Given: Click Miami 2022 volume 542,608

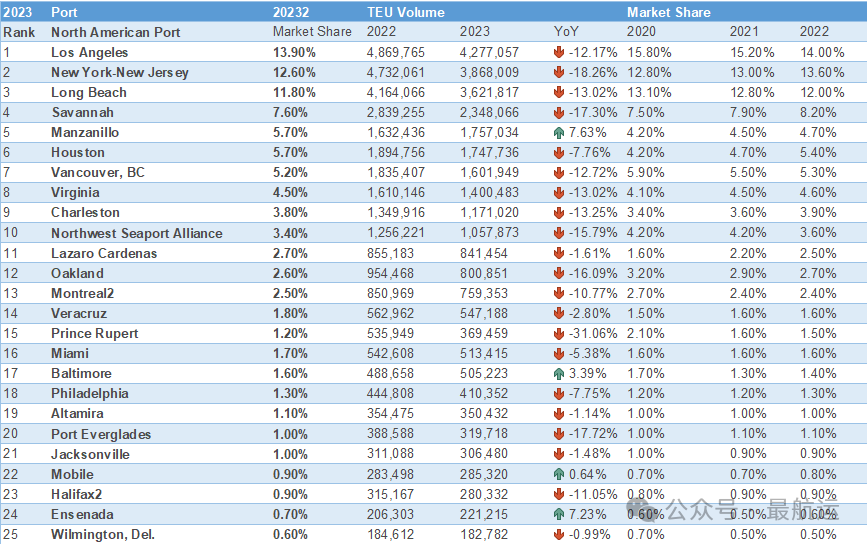Looking at the screenshot, I should tap(390, 353).
